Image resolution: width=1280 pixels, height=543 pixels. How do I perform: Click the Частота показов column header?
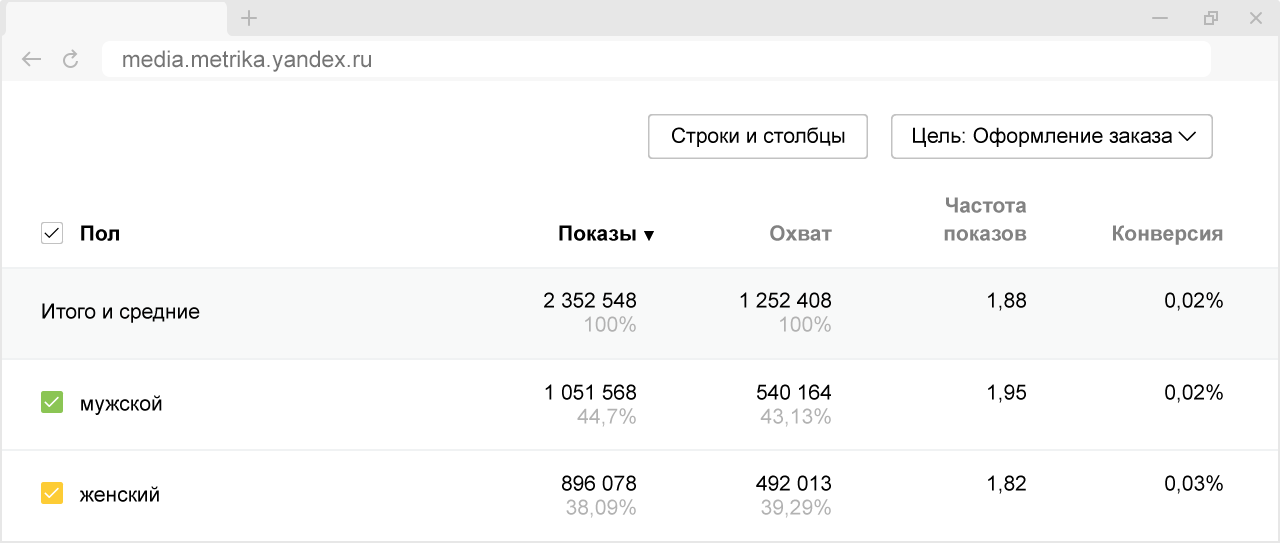(985, 220)
